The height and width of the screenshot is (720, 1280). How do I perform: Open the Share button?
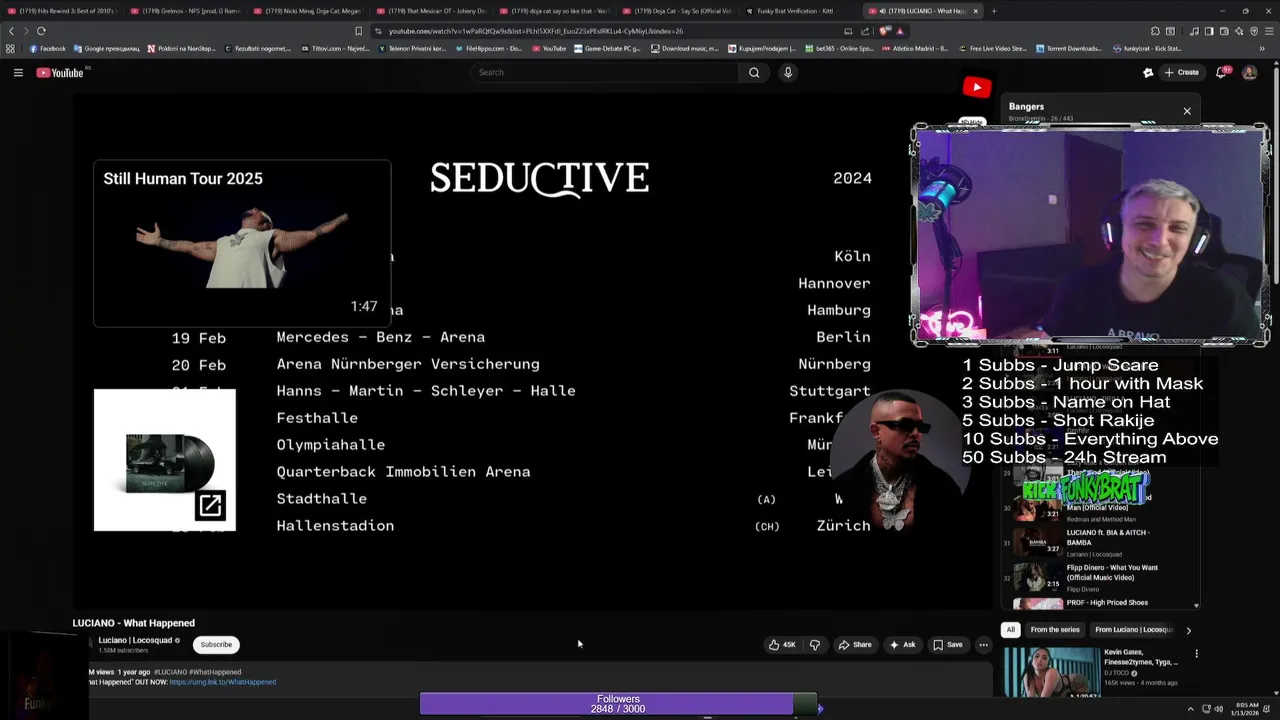pyautogui.click(x=855, y=645)
